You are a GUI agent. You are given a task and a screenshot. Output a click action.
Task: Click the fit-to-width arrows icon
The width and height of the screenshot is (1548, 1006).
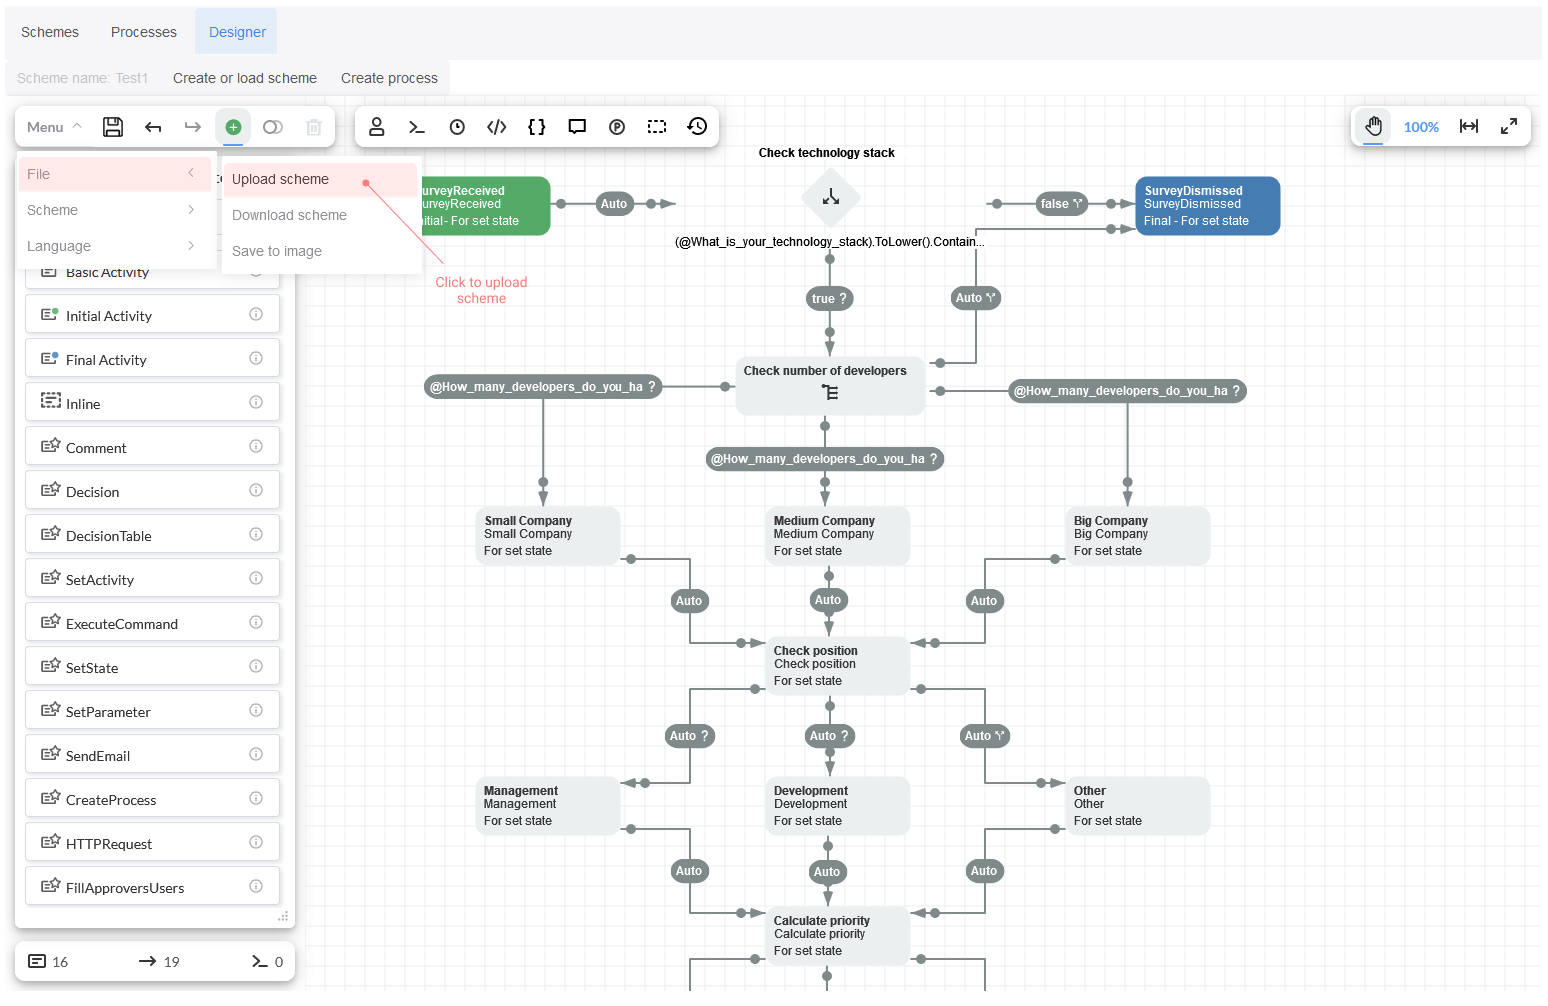[x=1469, y=126]
